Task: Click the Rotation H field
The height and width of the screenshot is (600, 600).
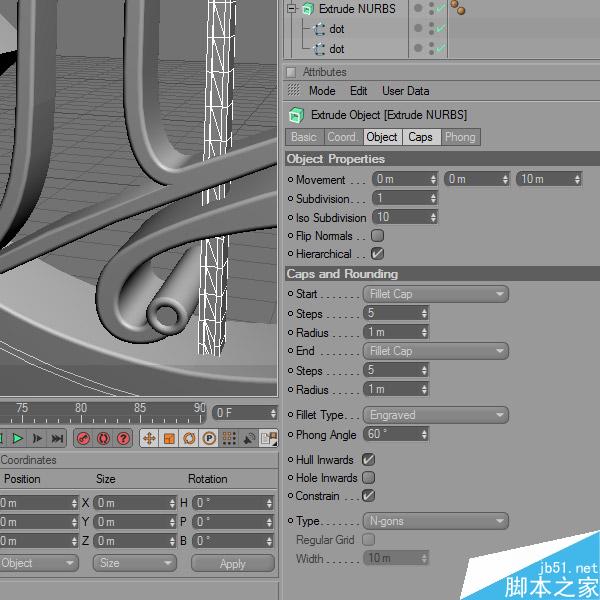Action: [x=233, y=503]
